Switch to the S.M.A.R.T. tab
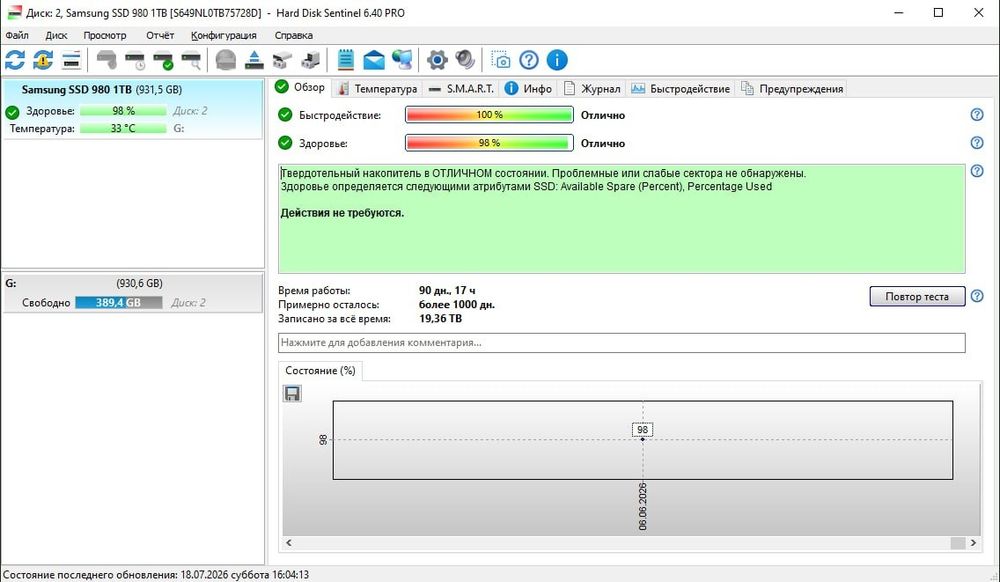The width and height of the screenshot is (1000, 582). (x=462, y=89)
